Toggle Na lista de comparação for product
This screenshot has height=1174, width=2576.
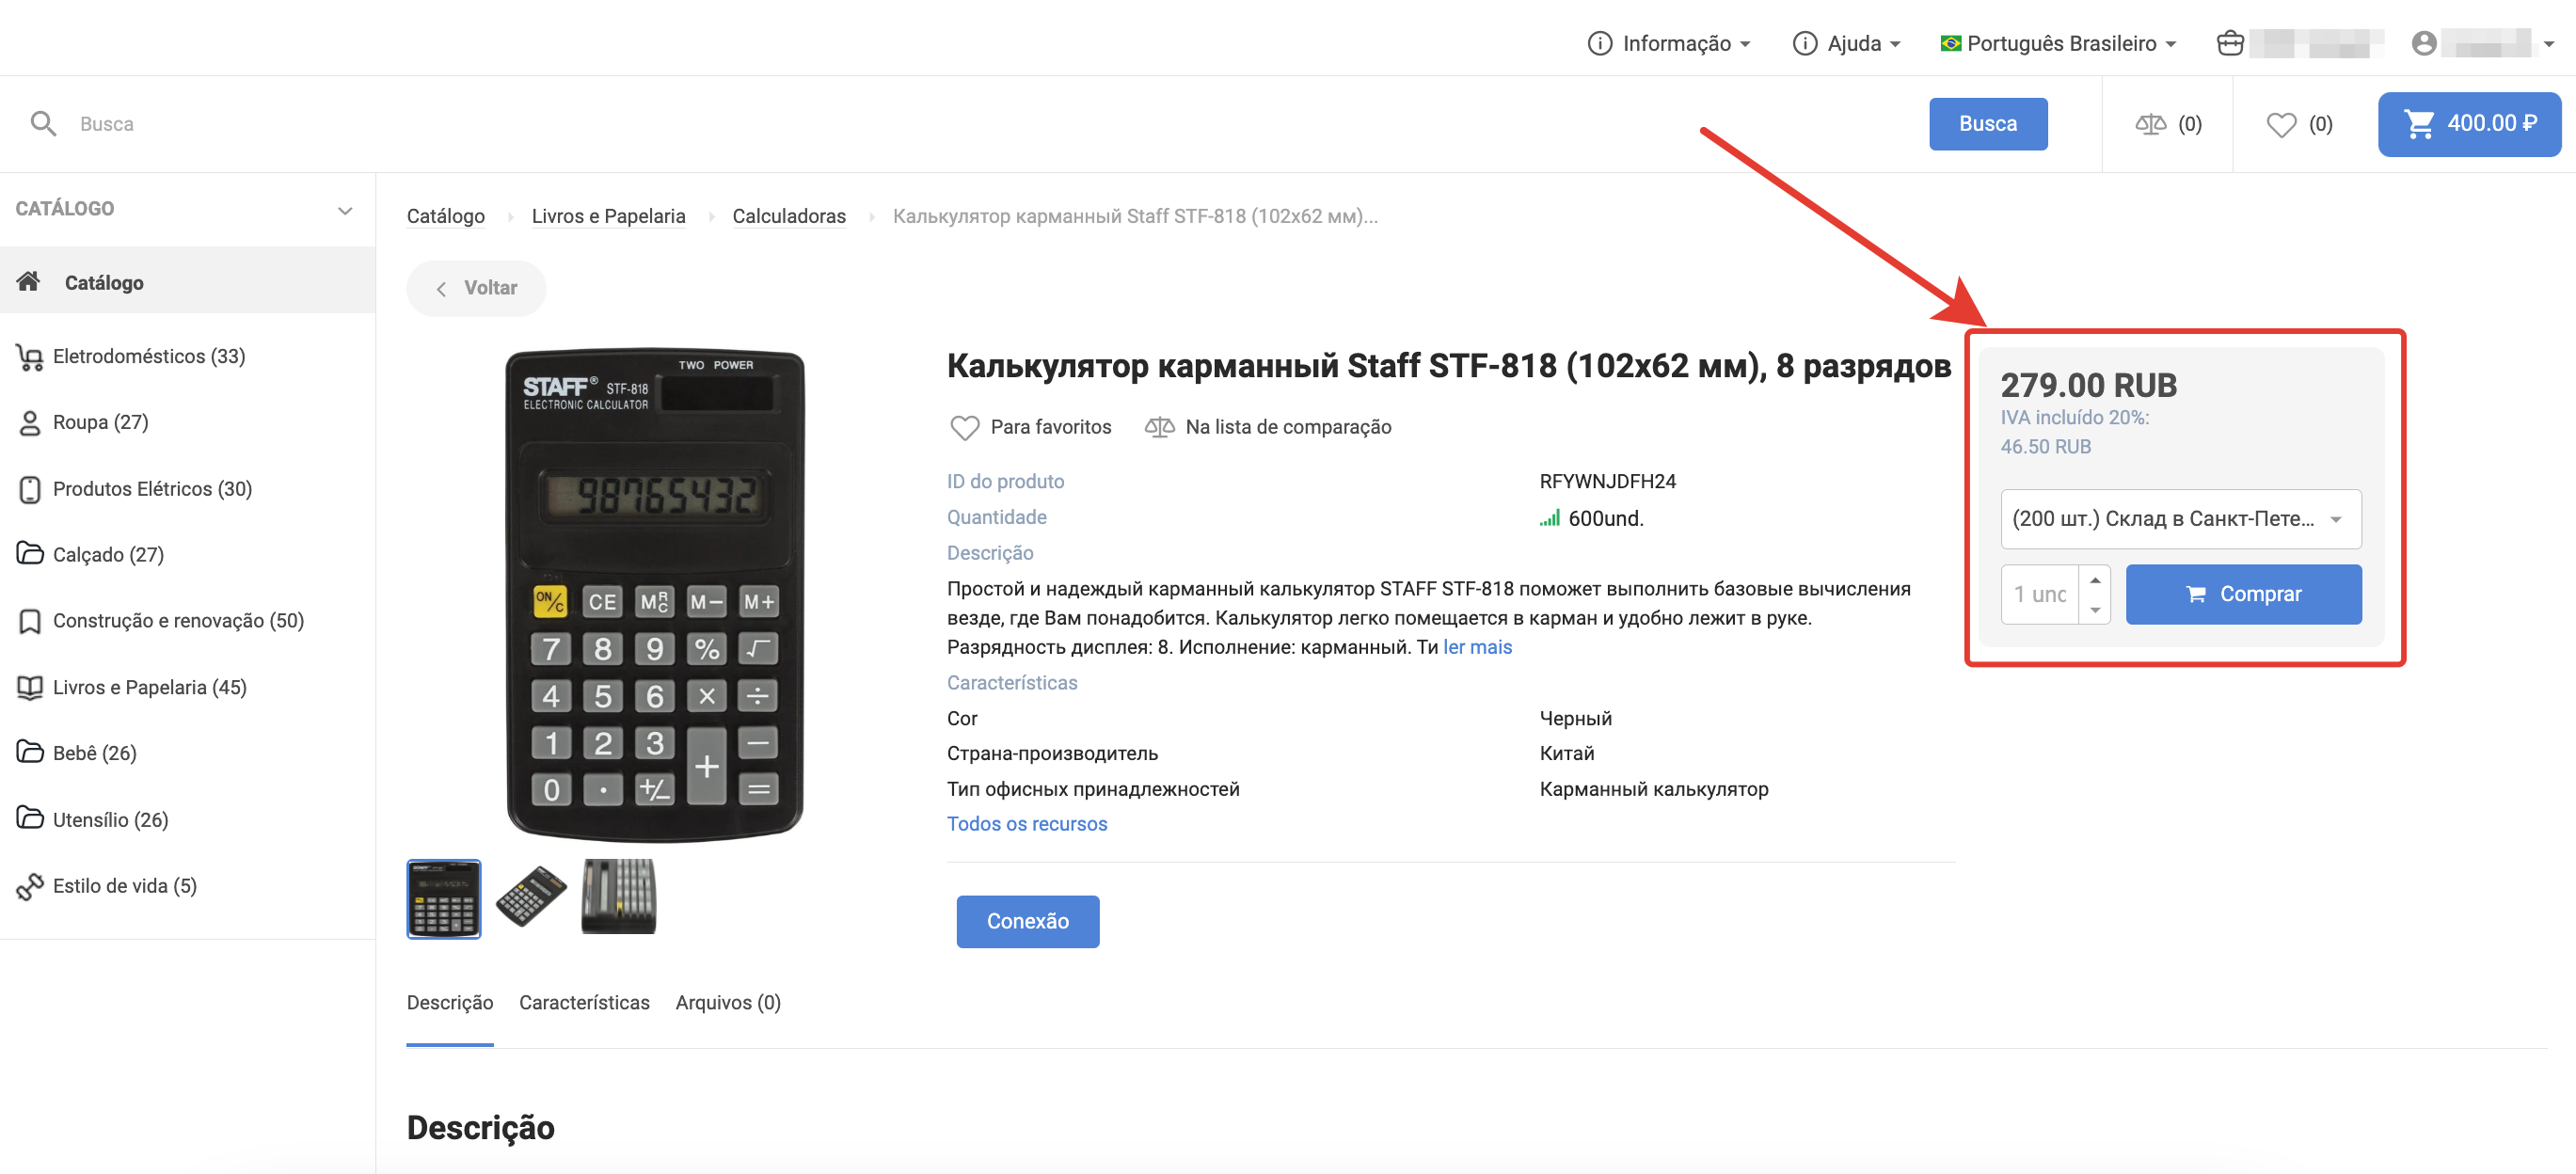pyautogui.click(x=1268, y=427)
